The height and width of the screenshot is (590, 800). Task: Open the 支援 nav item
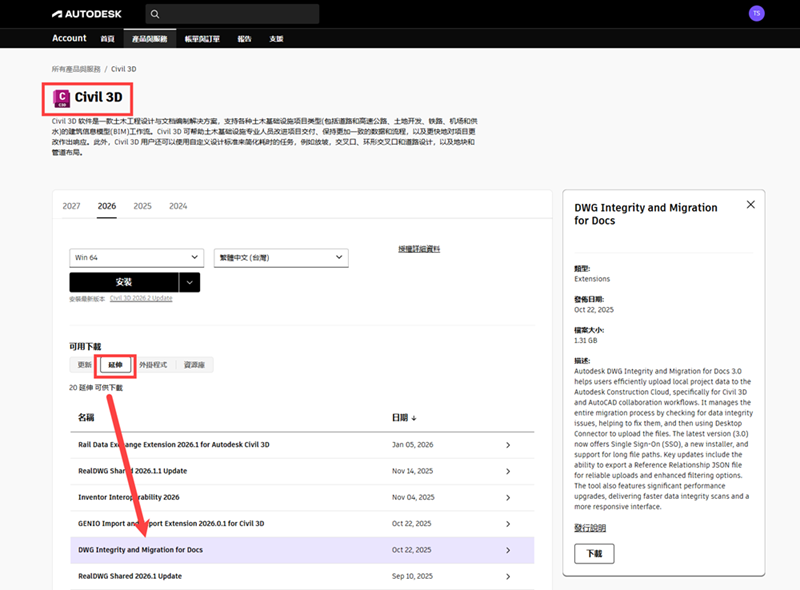[x=276, y=39]
